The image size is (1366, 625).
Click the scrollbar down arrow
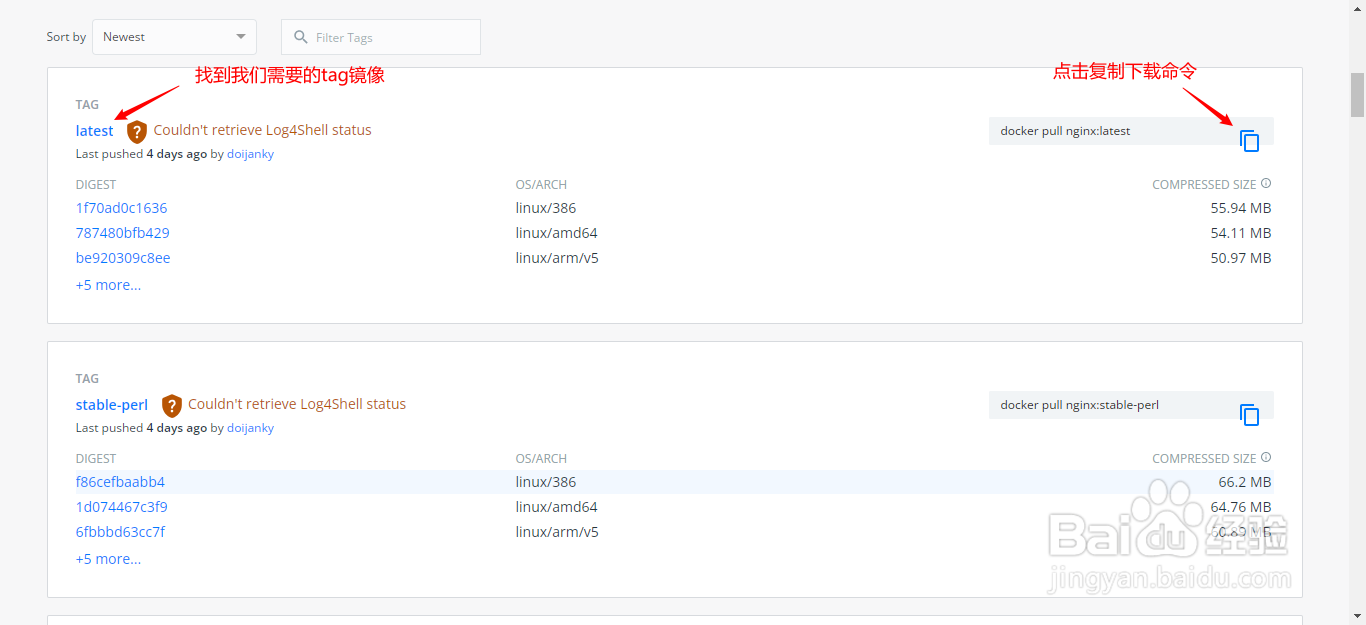(x=1357, y=615)
